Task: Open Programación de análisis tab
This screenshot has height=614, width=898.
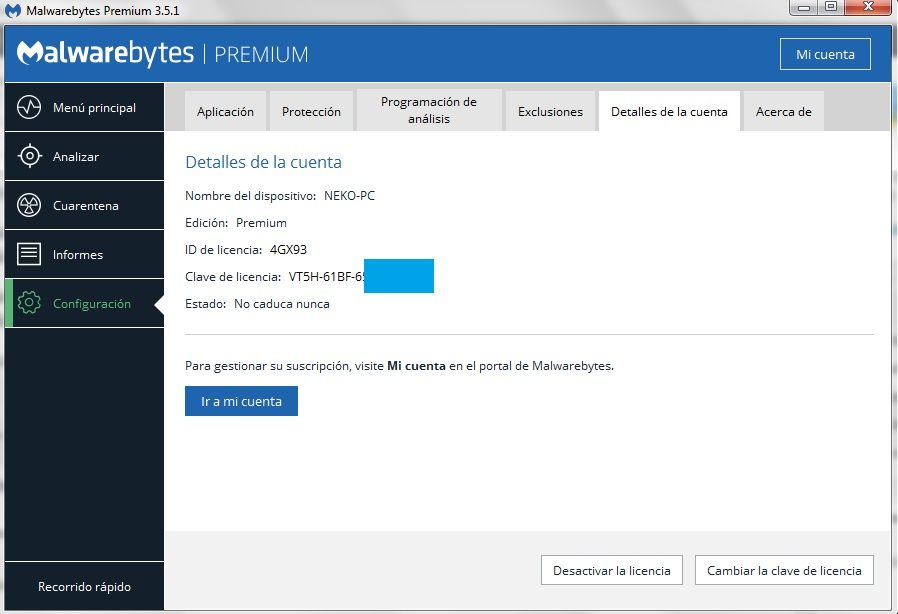Action: point(429,111)
